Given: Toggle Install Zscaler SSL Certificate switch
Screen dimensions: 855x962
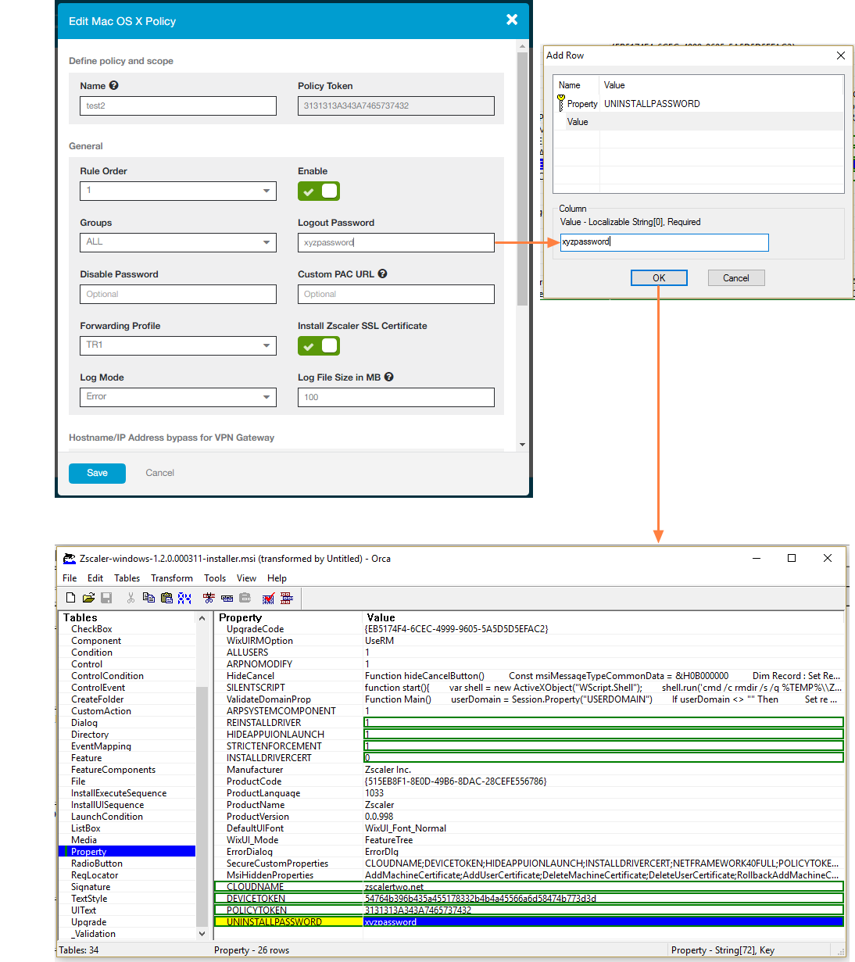Looking at the screenshot, I should [319, 346].
